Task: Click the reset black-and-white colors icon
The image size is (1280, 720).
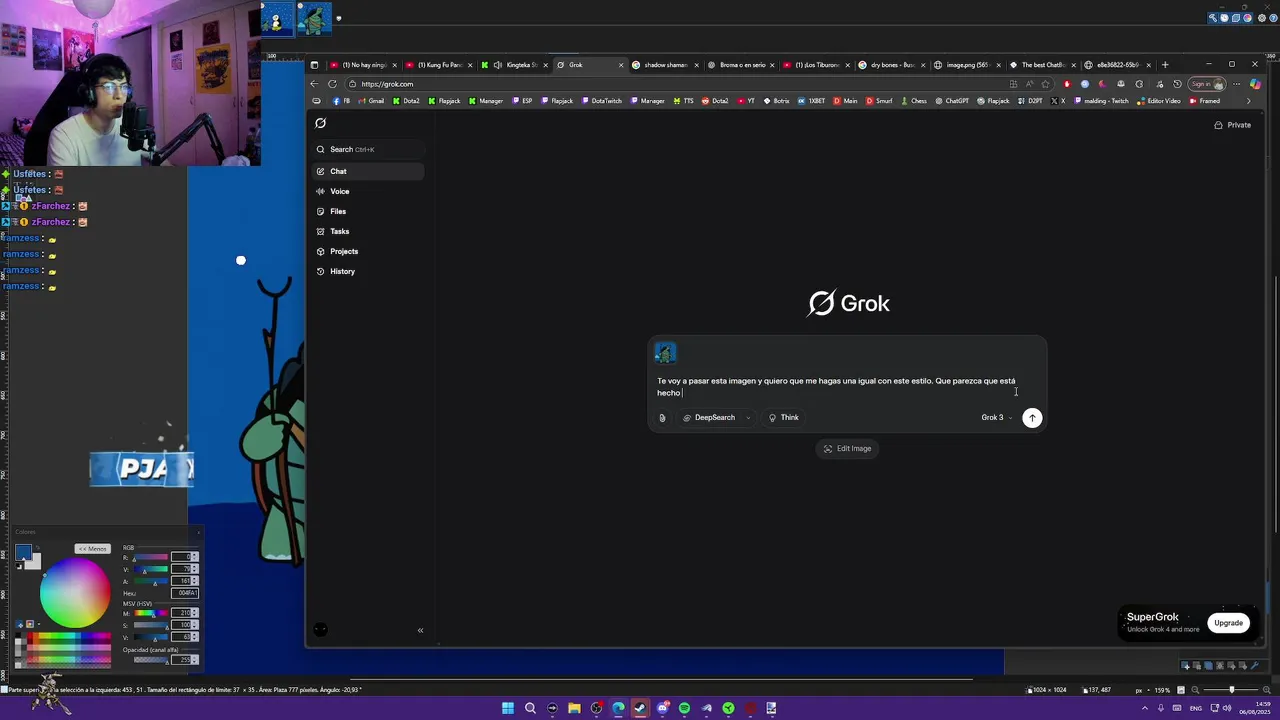Action: pyautogui.click(x=19, y=567)
